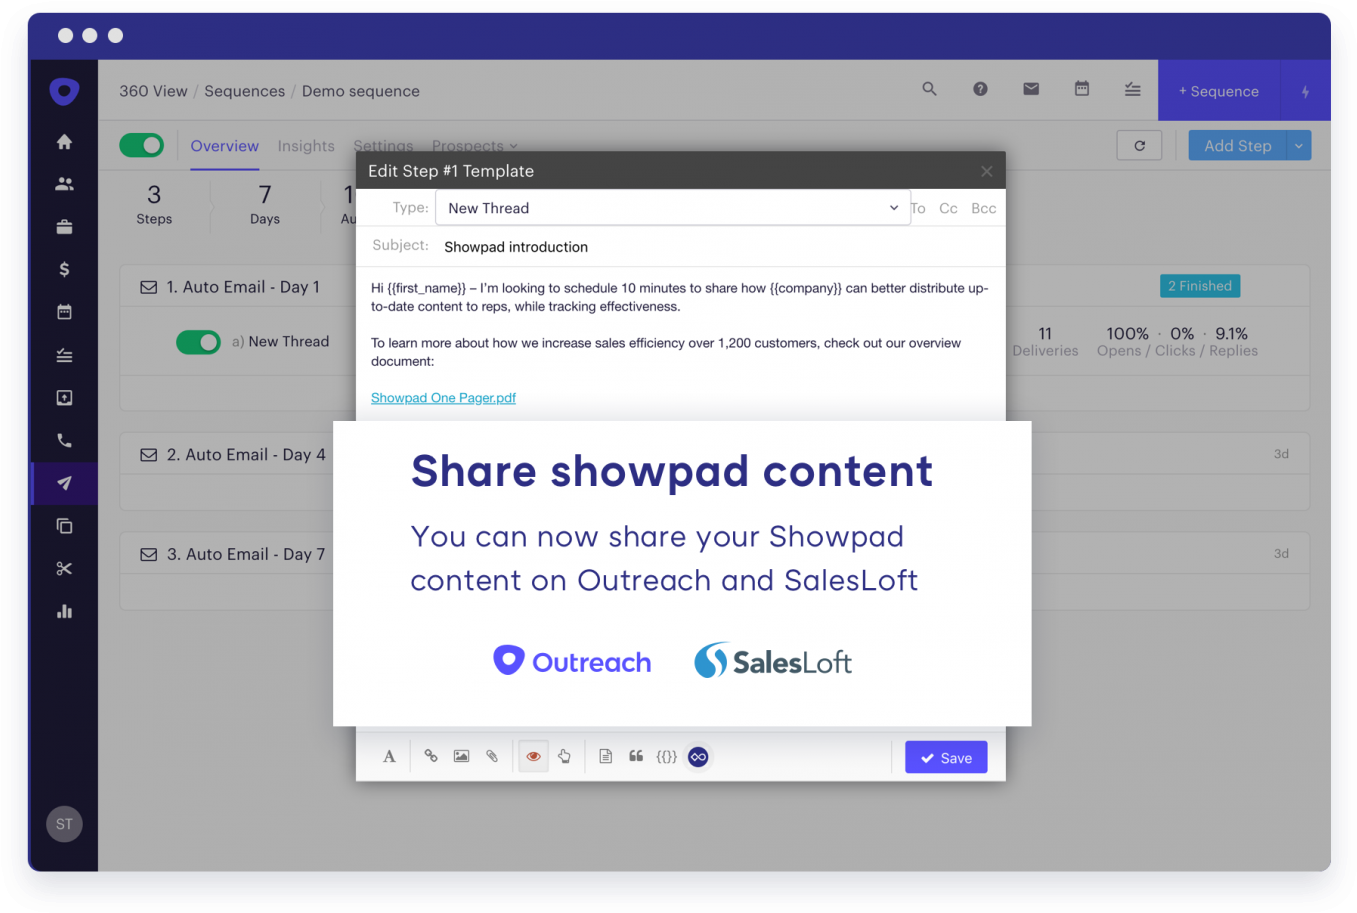
Task: Save the step template
Action: click(946, 758)
